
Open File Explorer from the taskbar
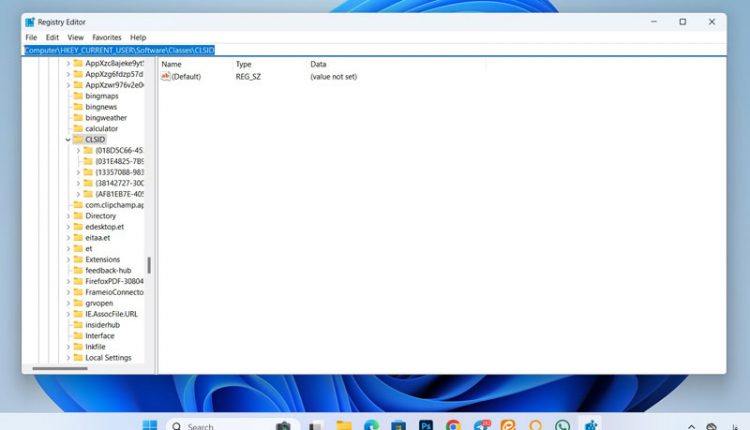[x=344, y=425]
